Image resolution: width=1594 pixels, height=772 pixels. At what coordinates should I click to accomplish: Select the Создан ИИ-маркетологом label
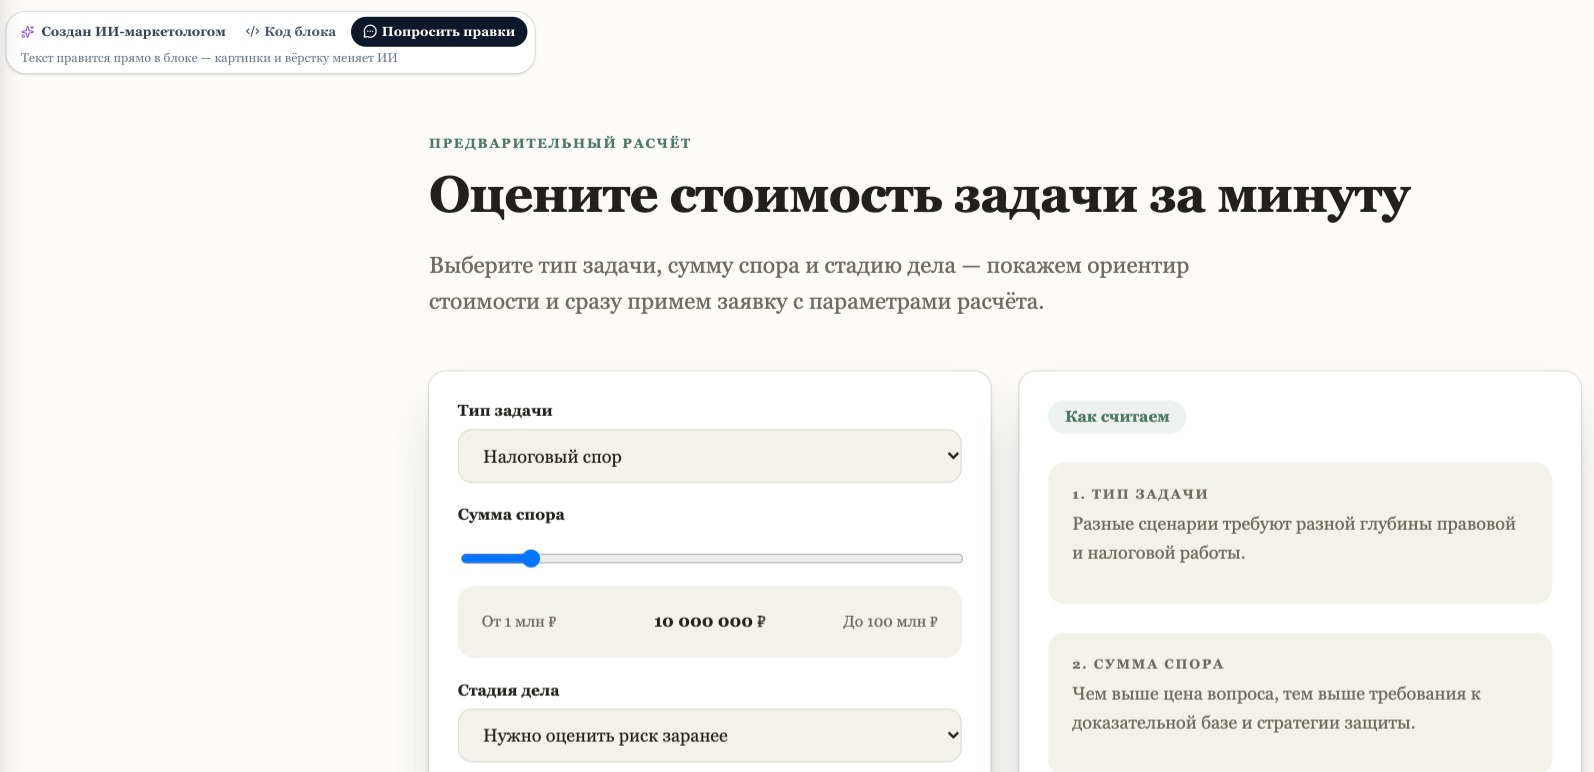[x=133, y=32]
